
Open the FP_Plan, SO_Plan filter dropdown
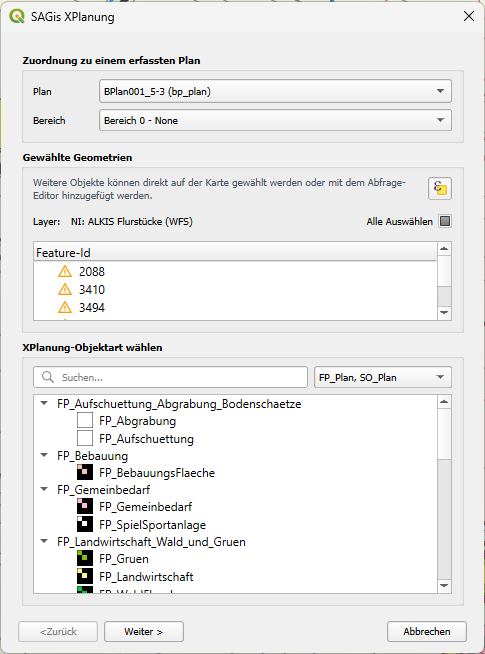[x=382, y=377]
